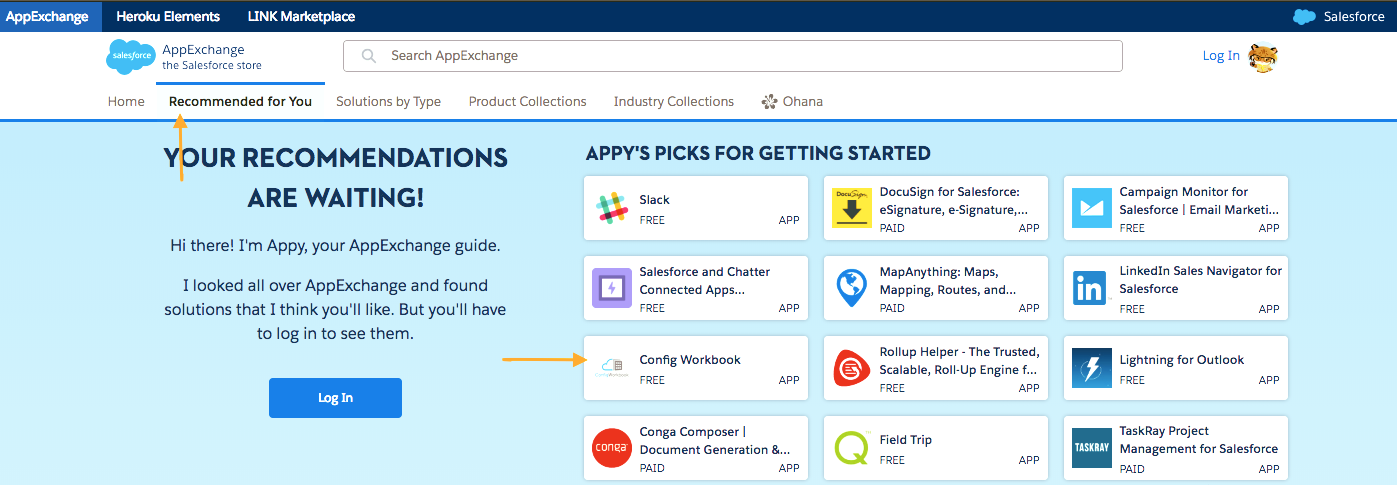Click the blue Log In button
Viewport: 1397px width, 485px height.
[335, 398]
